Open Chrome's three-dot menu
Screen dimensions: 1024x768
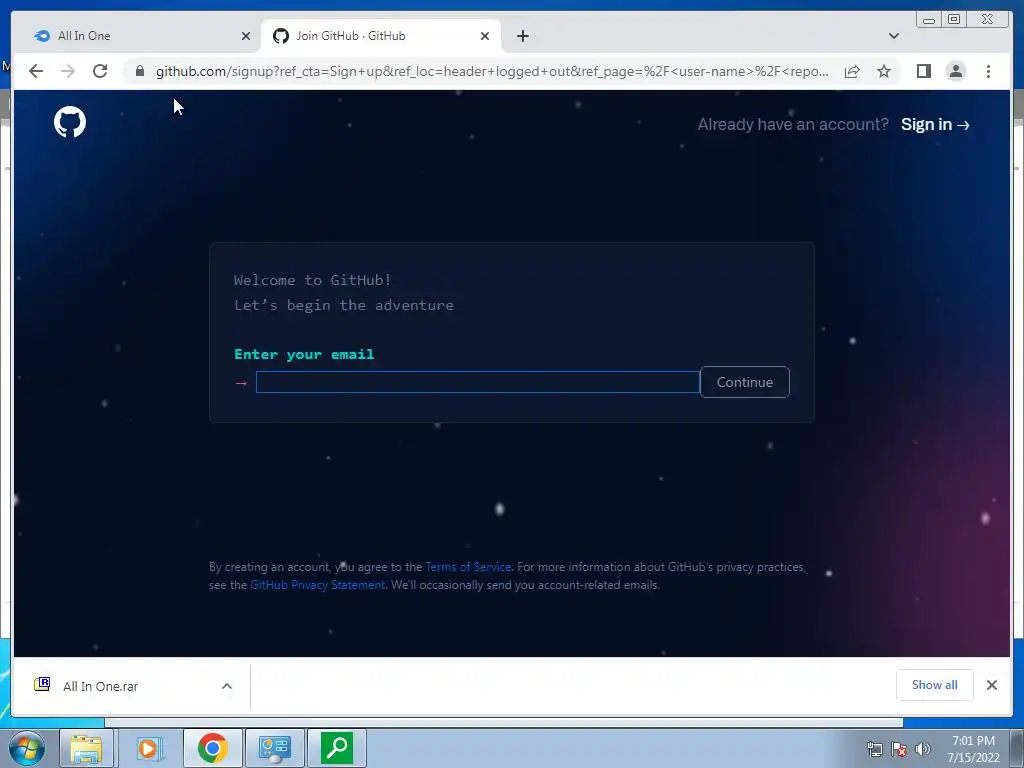click(x=988, y=71)
